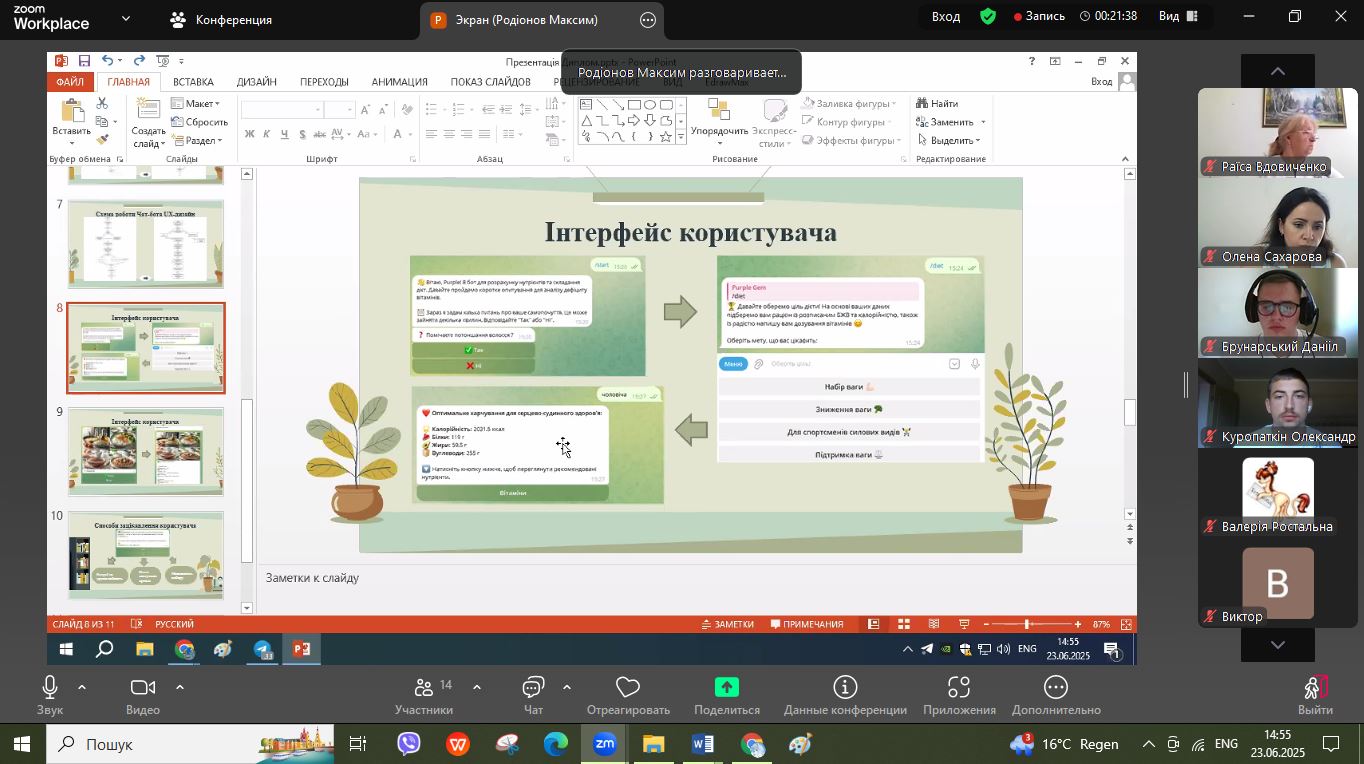
Task: Center text in paragraph group
Action: (449, 135)
